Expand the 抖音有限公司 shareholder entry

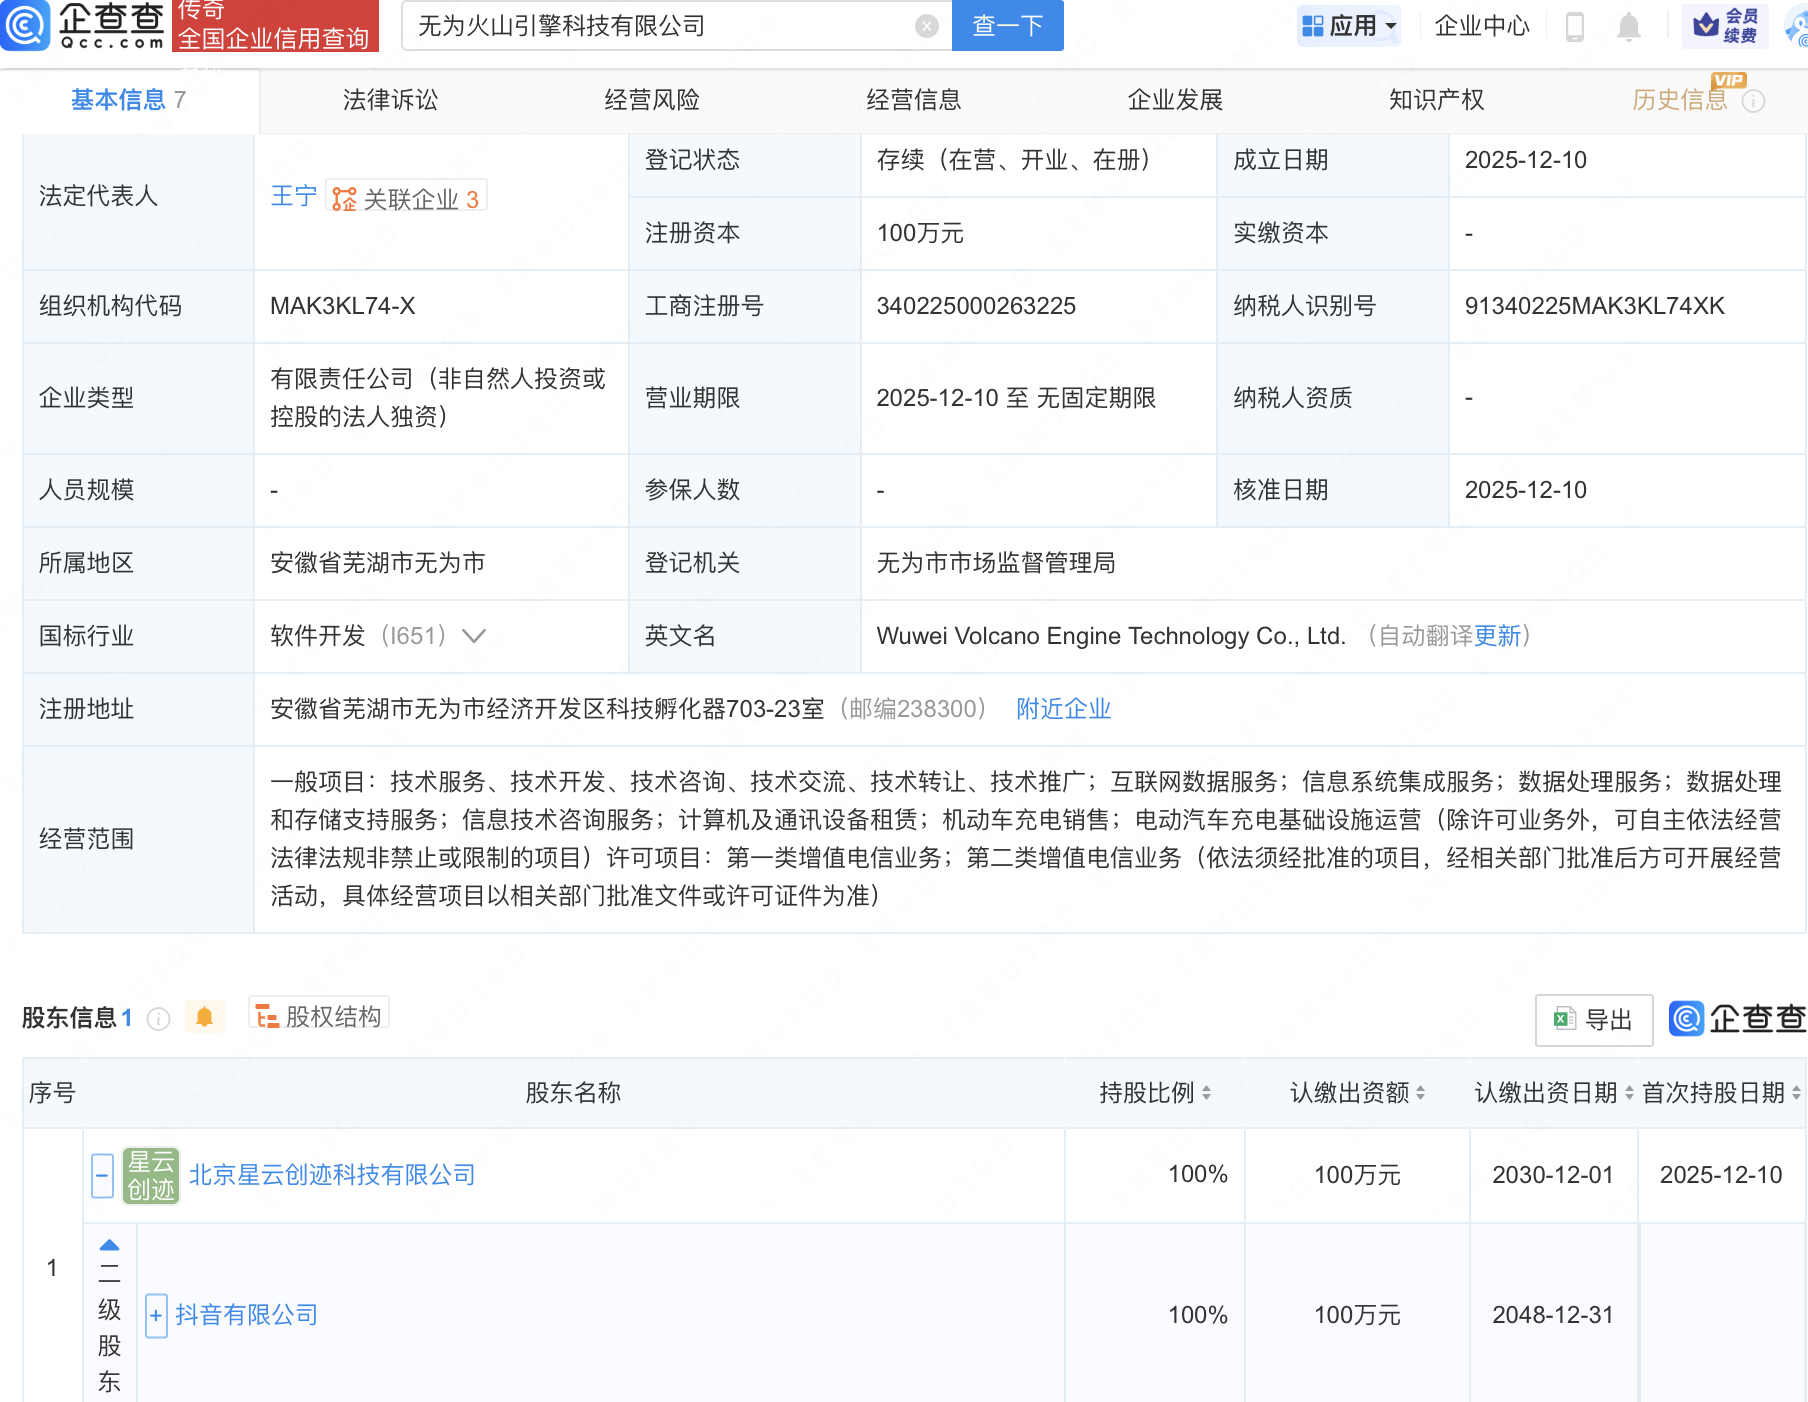pyautogui.click(x=156, y=1315)
